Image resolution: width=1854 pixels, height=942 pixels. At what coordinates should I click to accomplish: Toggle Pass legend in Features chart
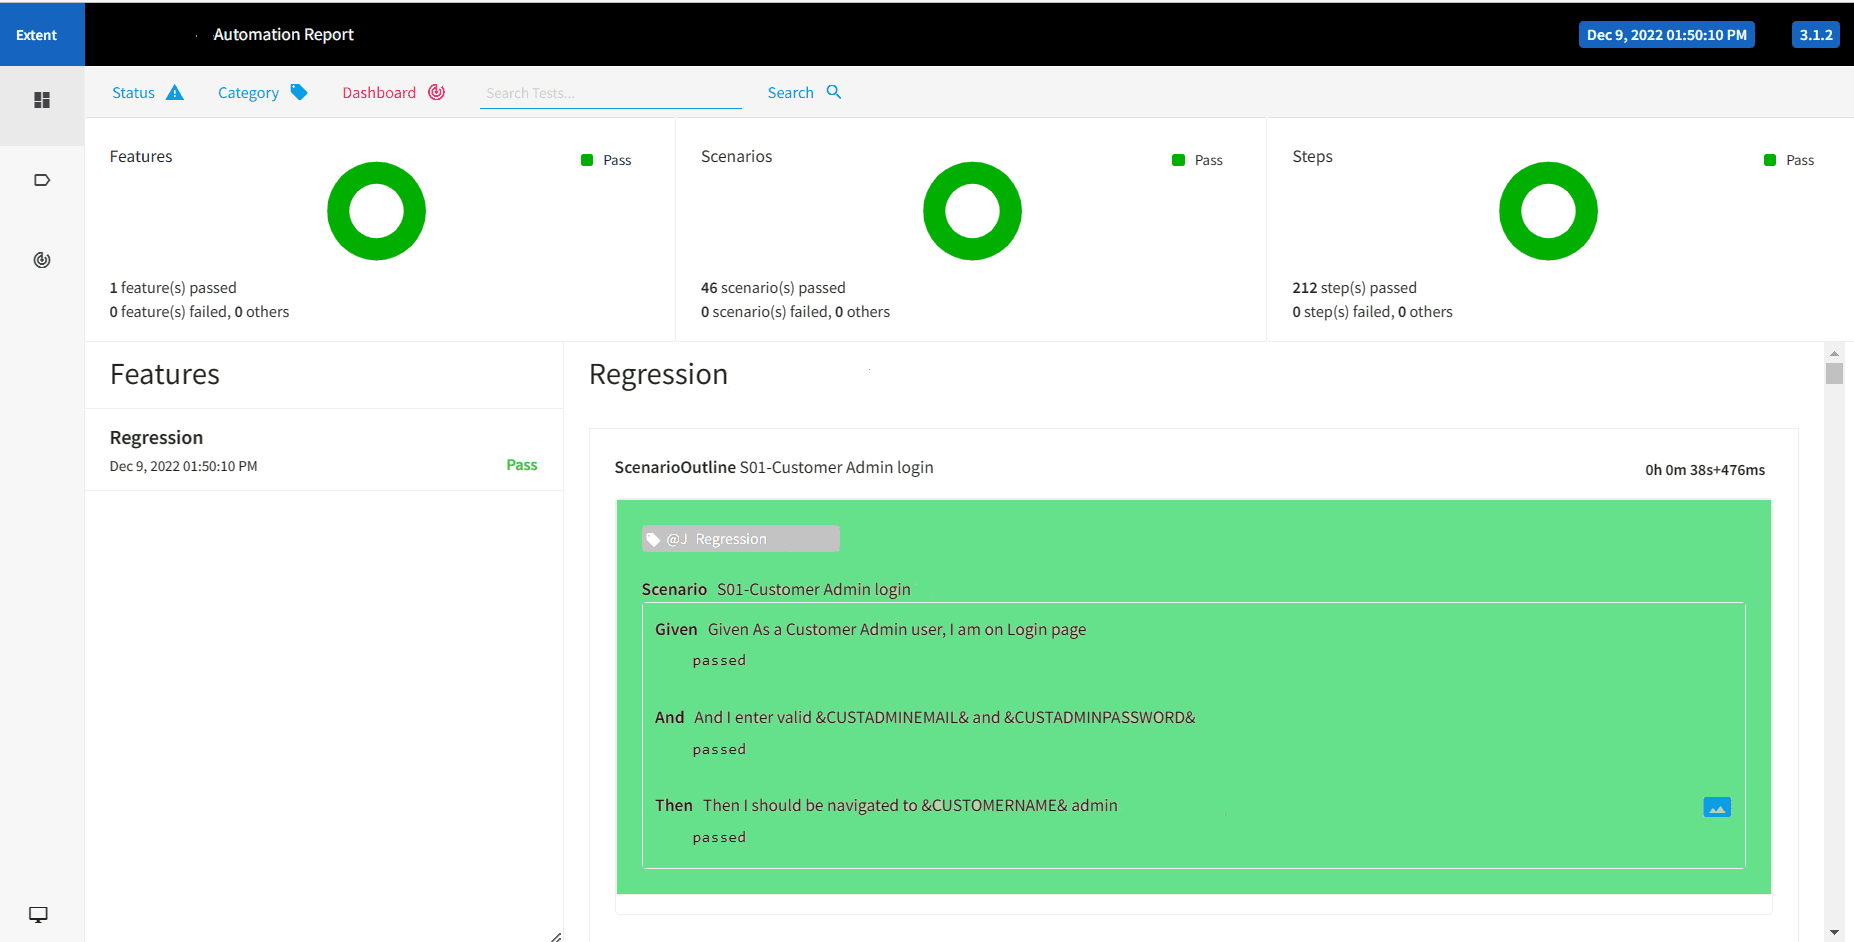pyautogui.click(x=607, y=160)
